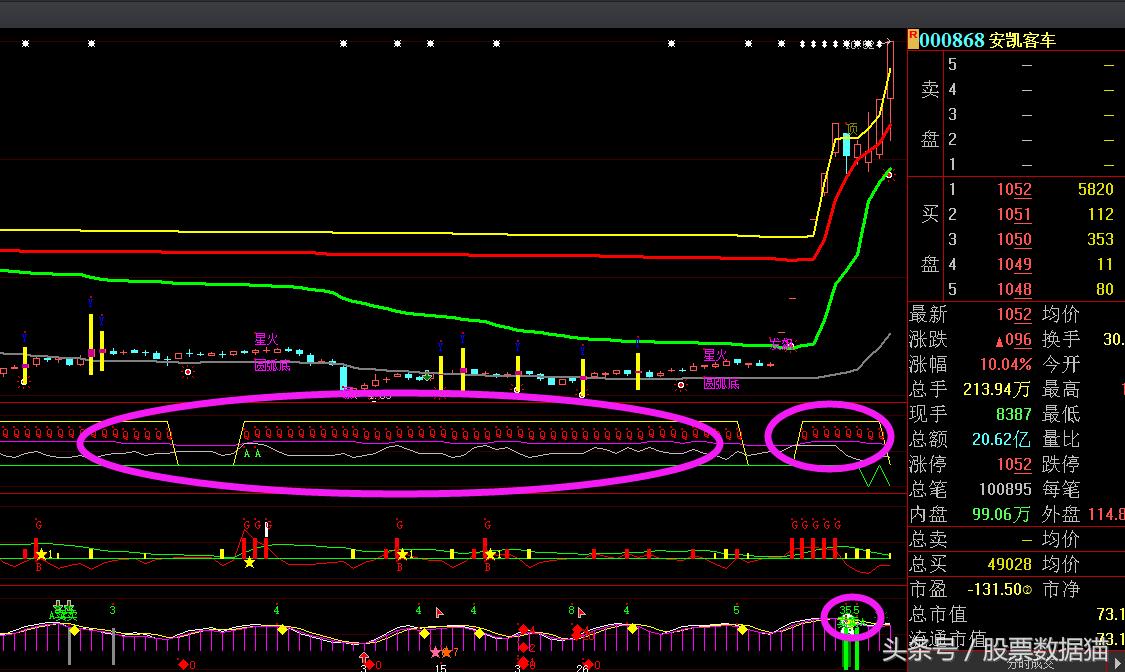Click the 买盘 header of the order book
Viewport: 1125px width, 672px height.
click(x=930, y=239)
